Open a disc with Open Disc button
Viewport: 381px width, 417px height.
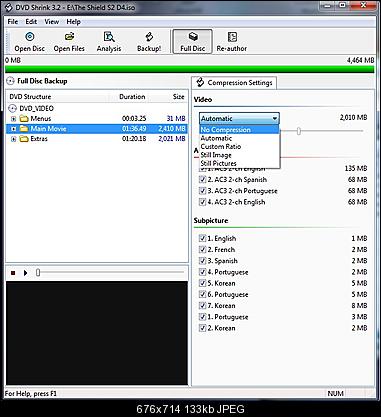[29, 42]
